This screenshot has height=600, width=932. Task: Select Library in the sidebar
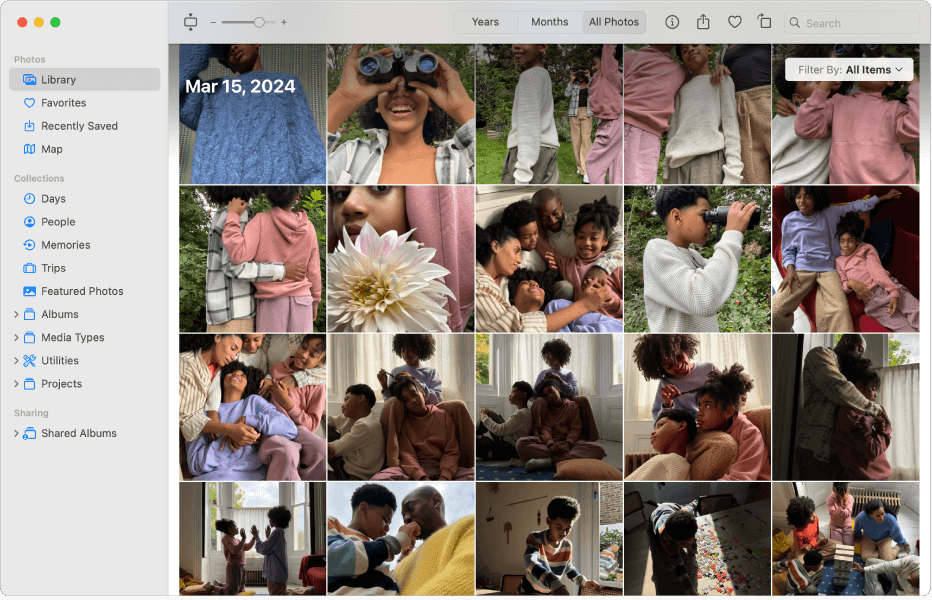point(84,79)
